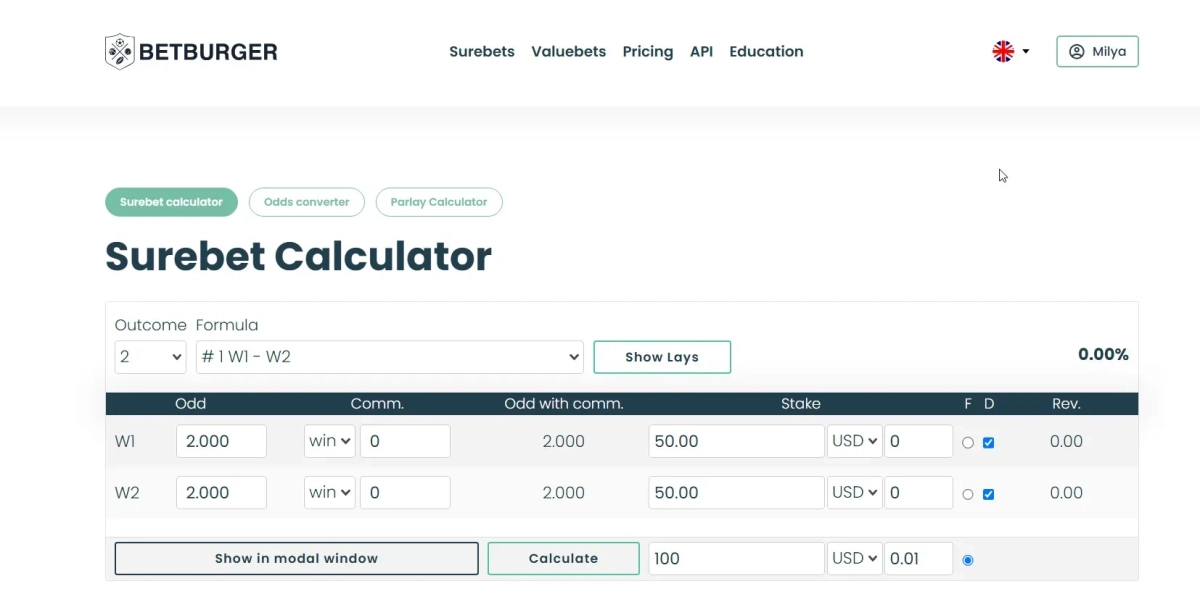Switch to the Odds converter tab
Image resolution: width=1200 pixels, height=602 pixels.
pos(306,202)
